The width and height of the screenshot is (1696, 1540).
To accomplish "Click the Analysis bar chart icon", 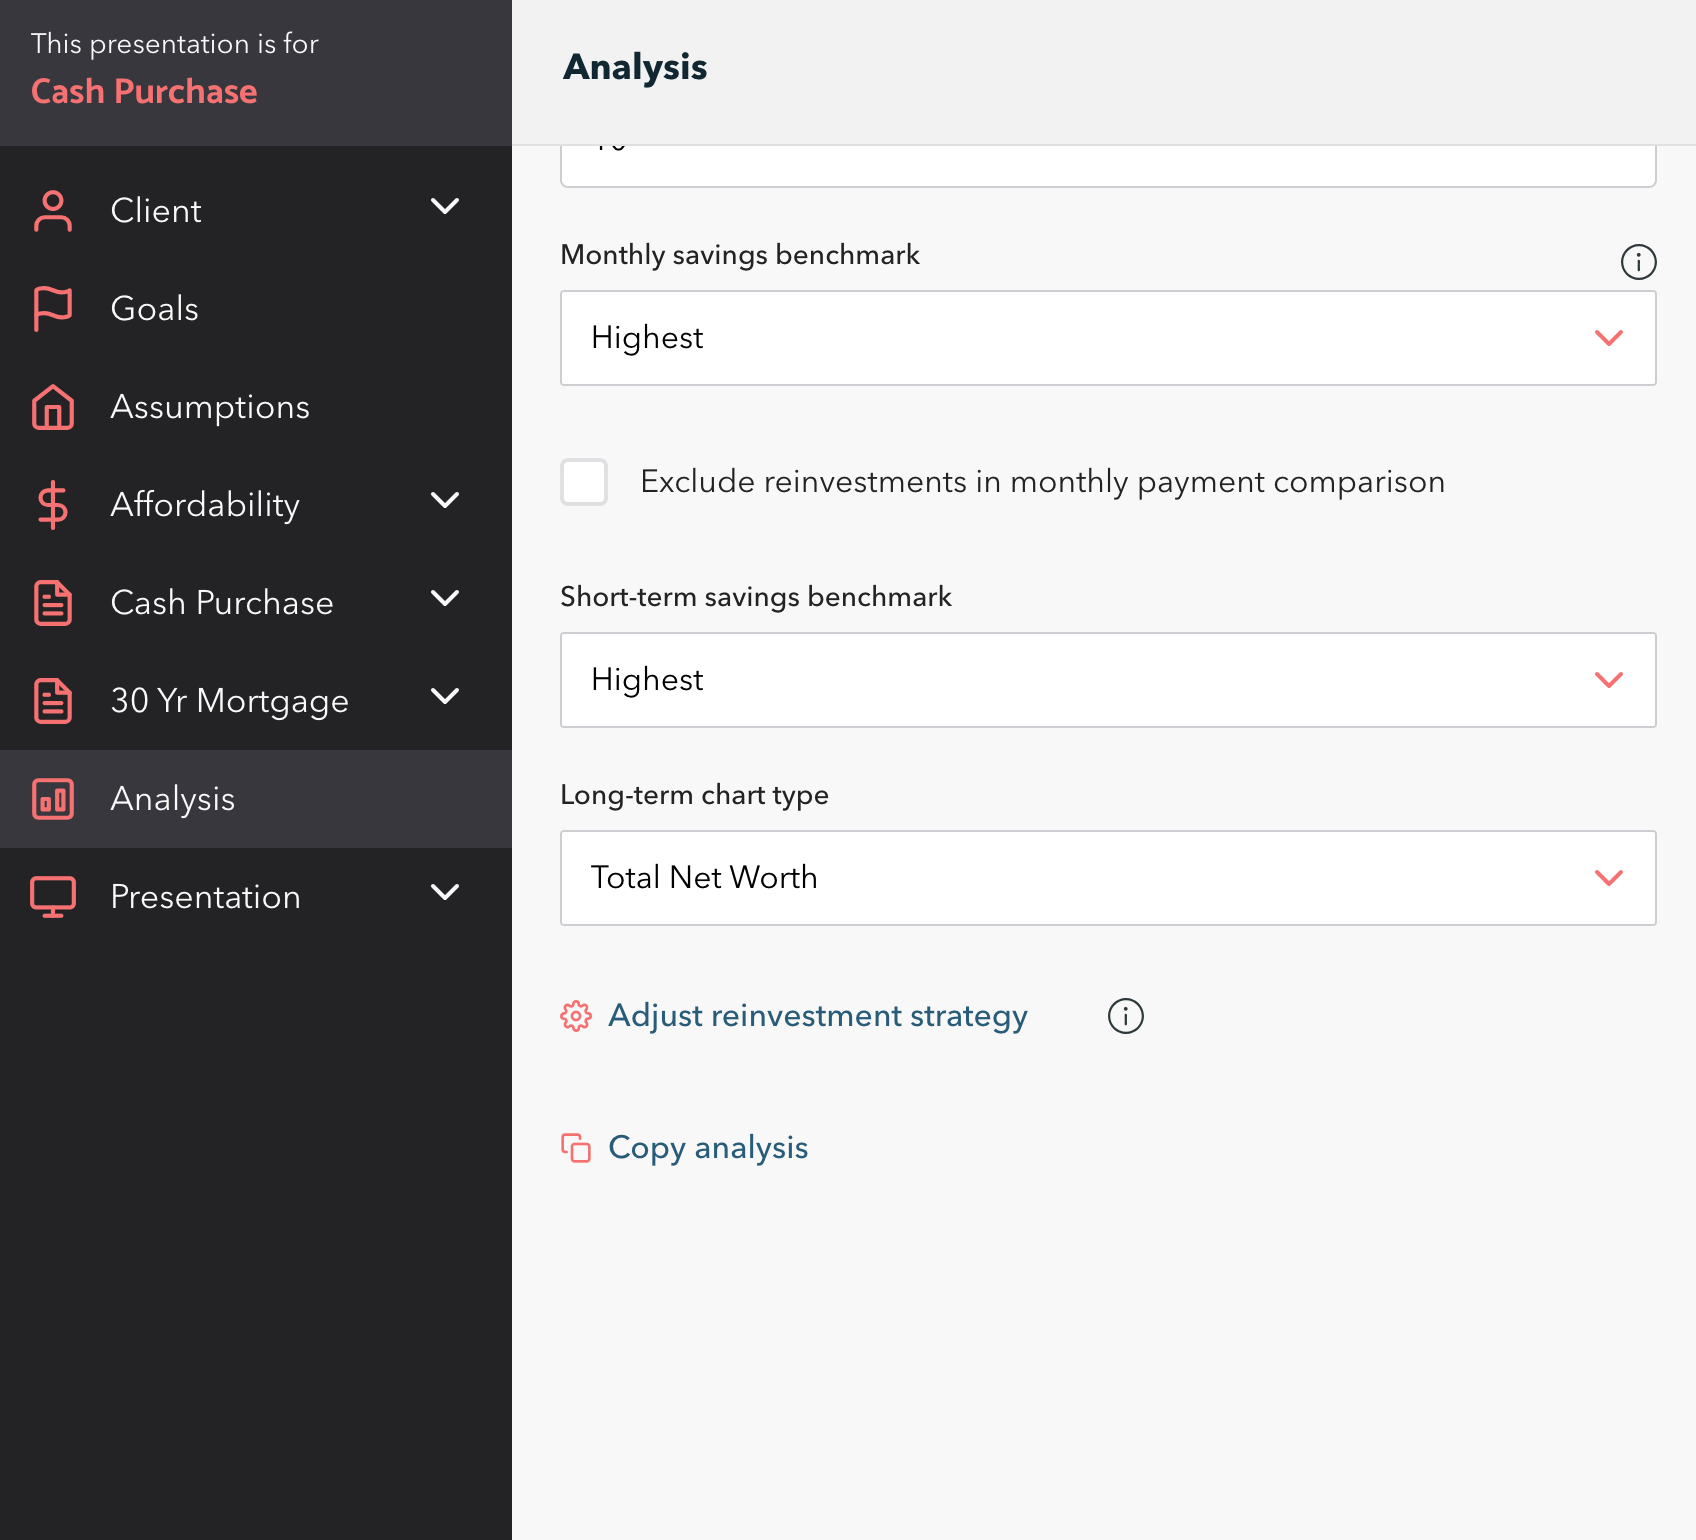I will [53, 799].
